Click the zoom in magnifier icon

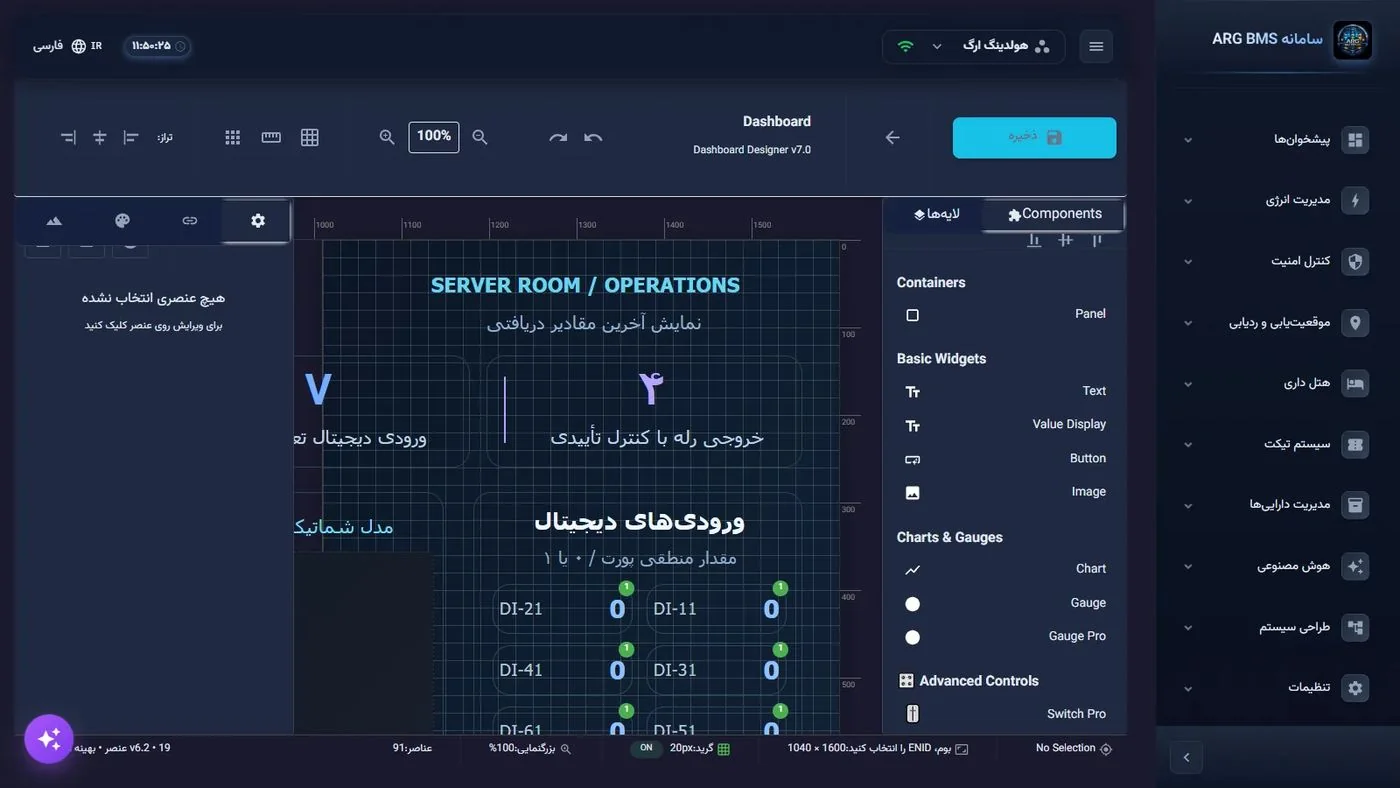click(387, 137)
